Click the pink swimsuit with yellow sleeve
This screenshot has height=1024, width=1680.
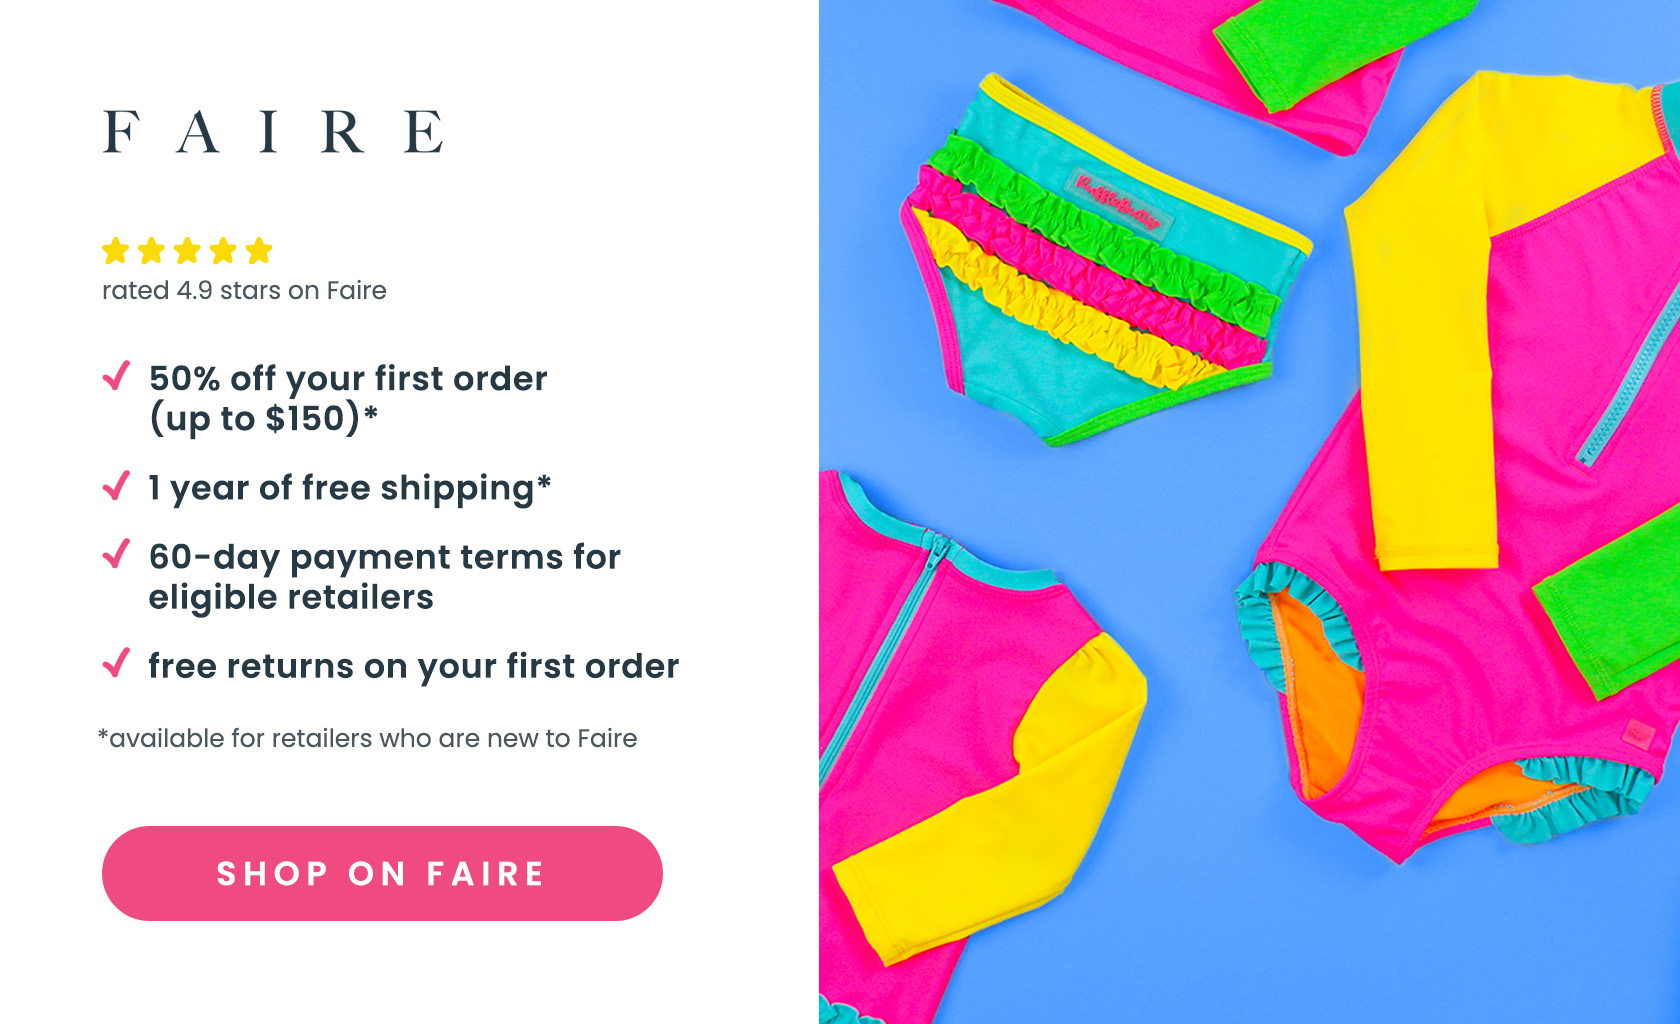click(x=1480, y=470)
